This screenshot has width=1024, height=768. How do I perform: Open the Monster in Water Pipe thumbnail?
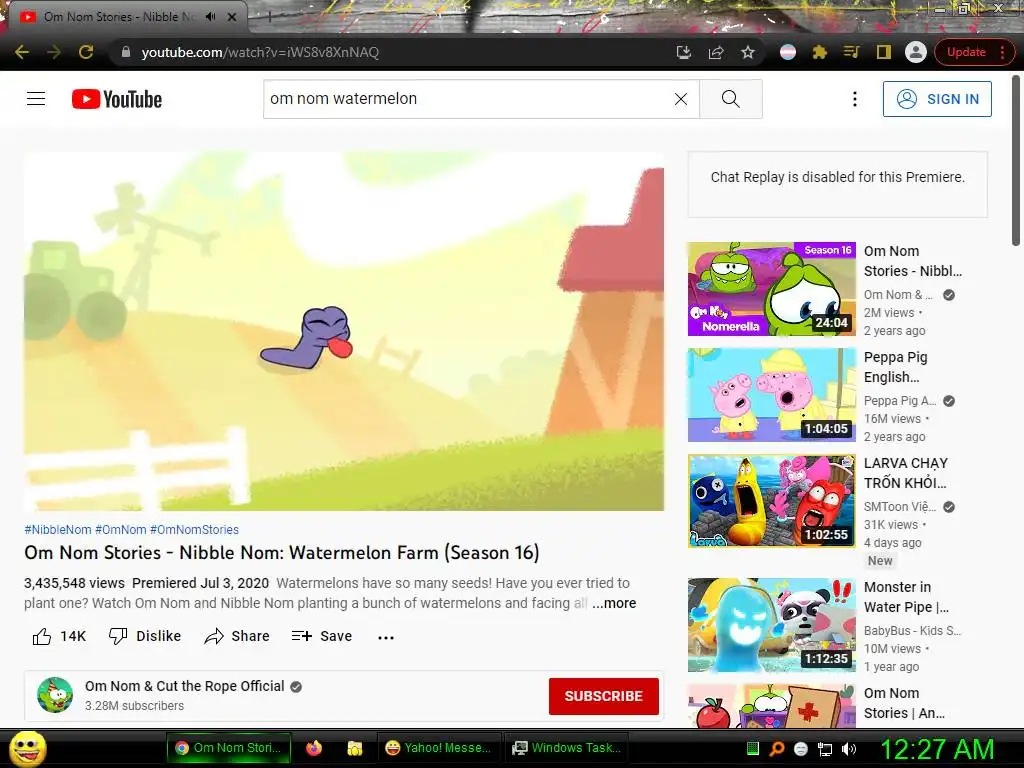tap(771, 625)
